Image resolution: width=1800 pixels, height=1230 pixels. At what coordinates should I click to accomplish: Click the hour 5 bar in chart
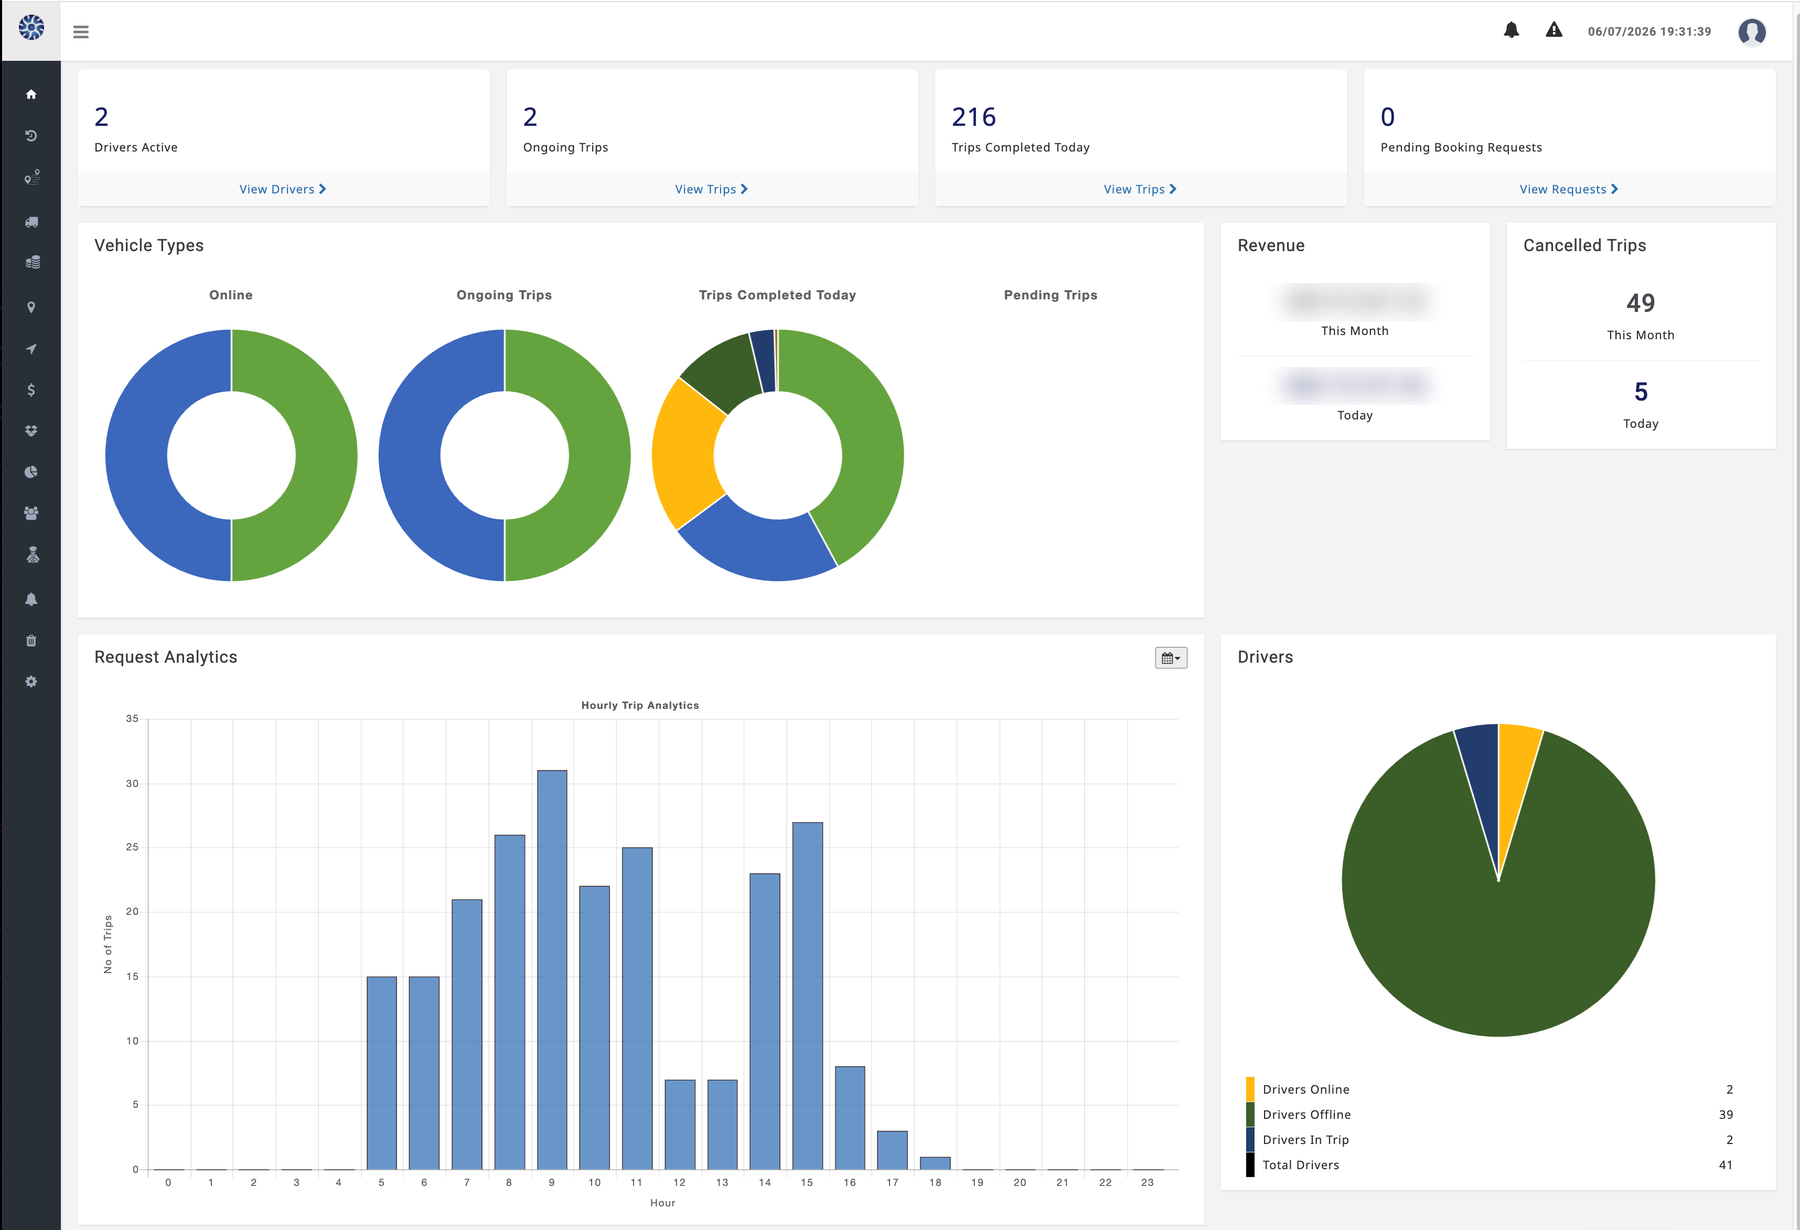[382, 1073]
